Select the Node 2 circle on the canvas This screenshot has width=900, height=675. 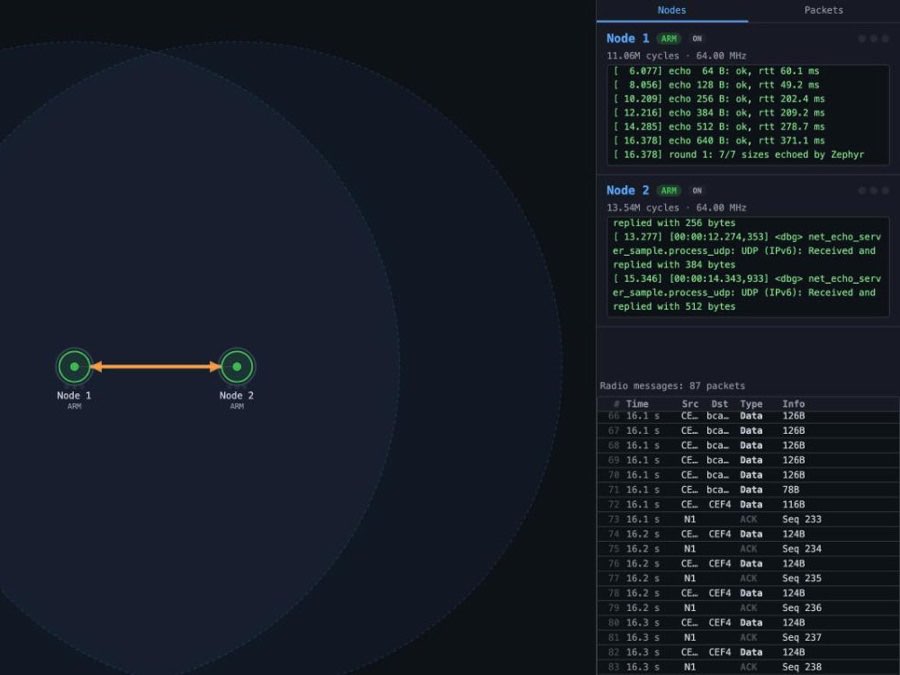236,366
